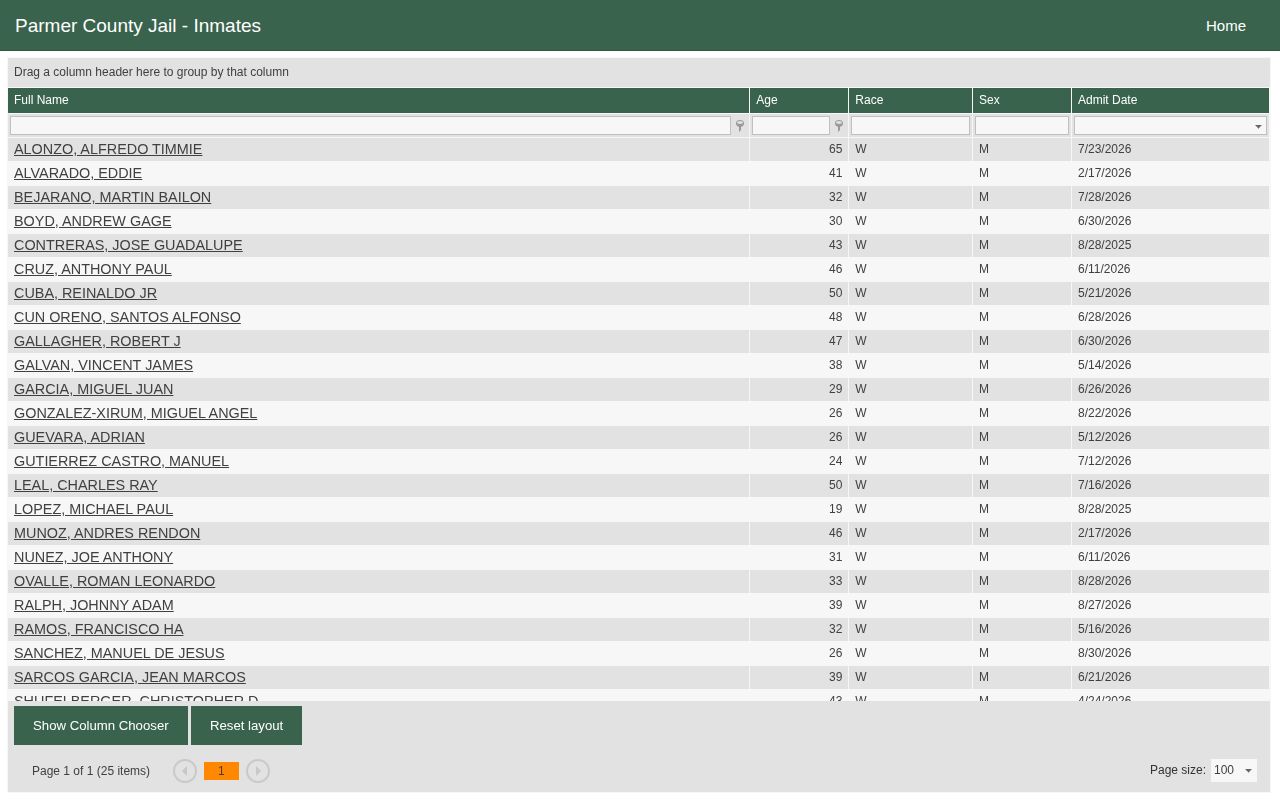Click Show Column Chooser button
Viewport: 1280px width, 800px height.
(101, 726)
